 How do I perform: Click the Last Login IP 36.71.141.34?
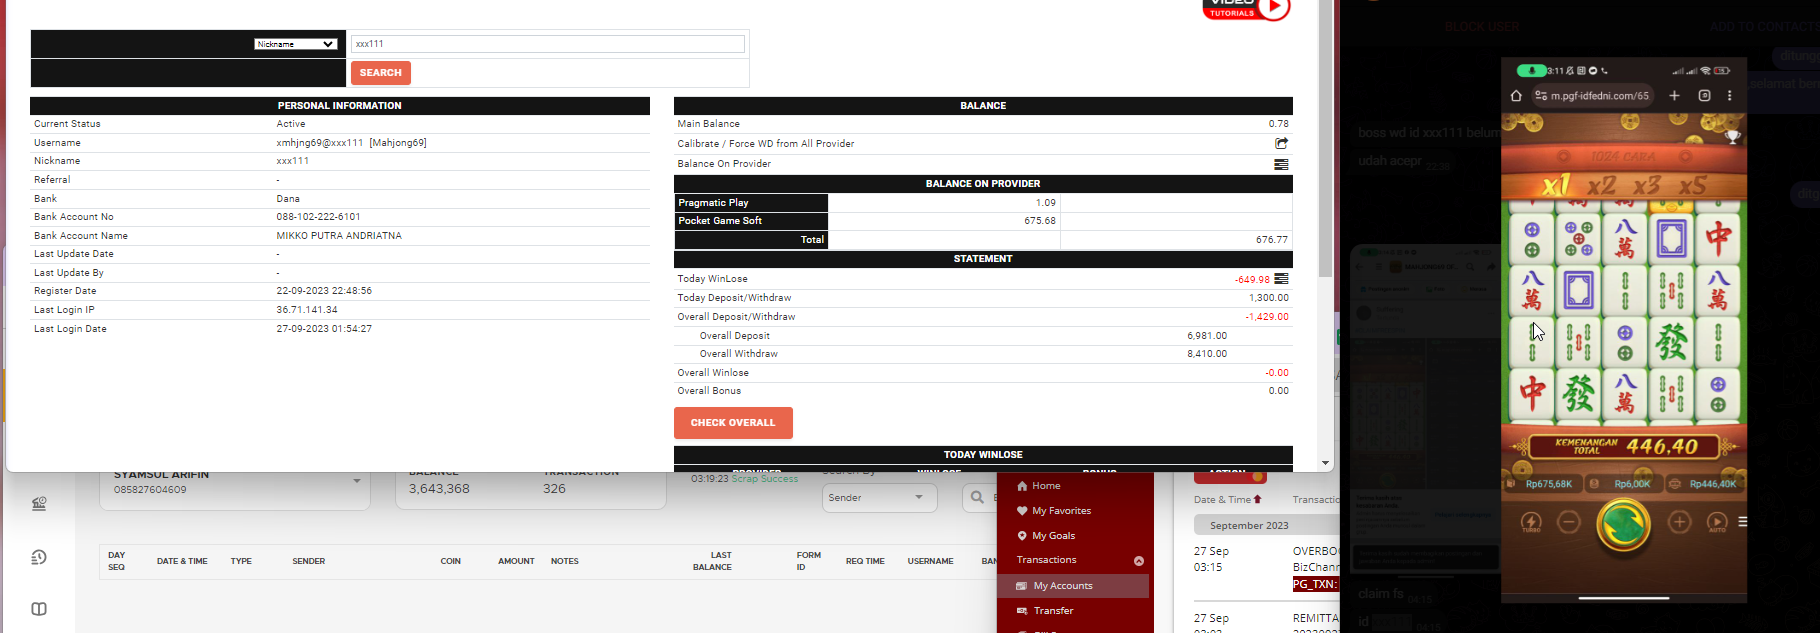tap(307, 310)
